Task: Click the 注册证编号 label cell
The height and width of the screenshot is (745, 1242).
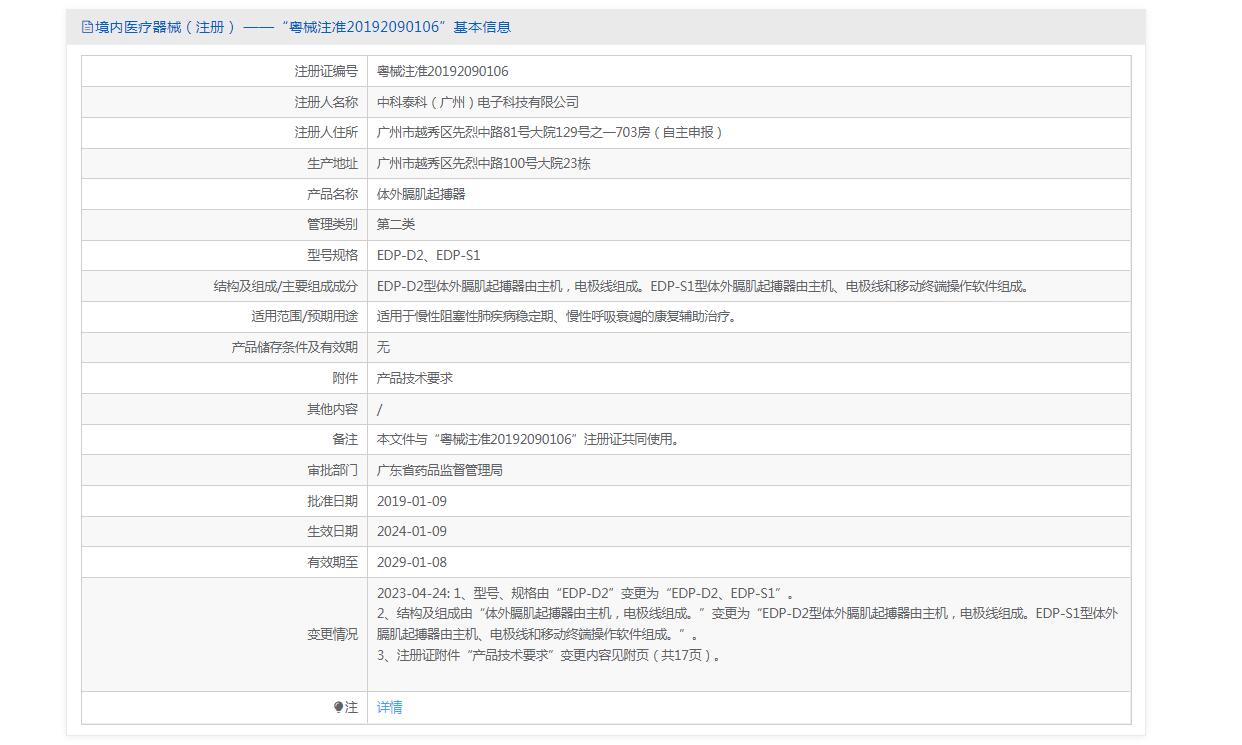Action: (x=326, y=71)
